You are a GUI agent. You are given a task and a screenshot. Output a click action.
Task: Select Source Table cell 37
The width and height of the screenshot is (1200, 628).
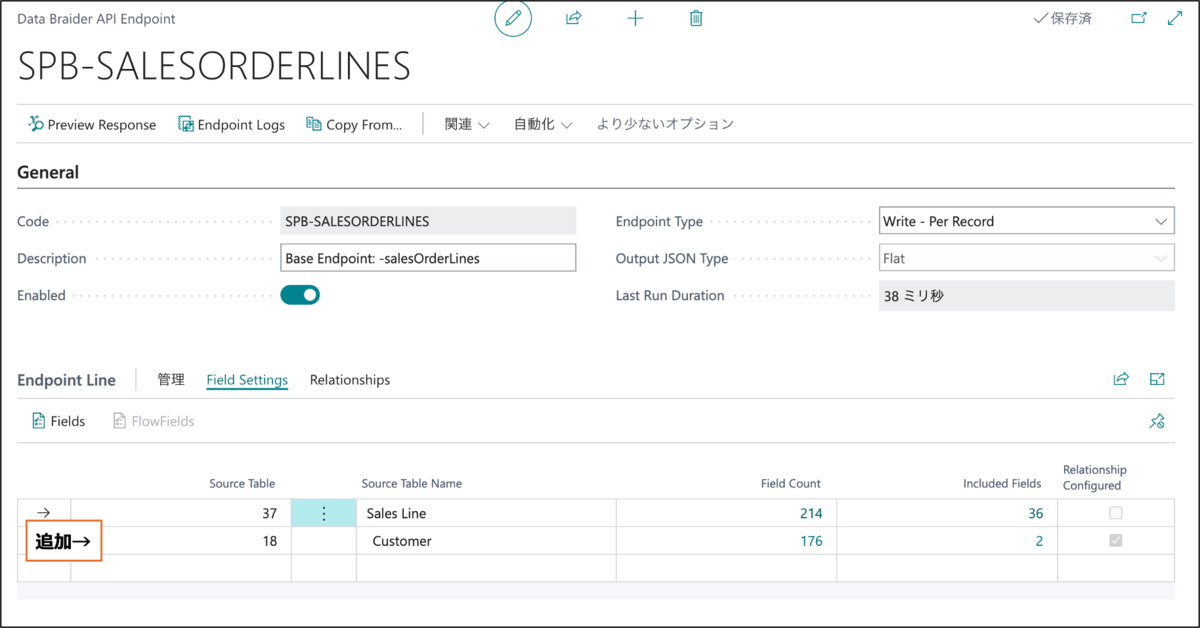pyautogui.click(x=181, y=513)
